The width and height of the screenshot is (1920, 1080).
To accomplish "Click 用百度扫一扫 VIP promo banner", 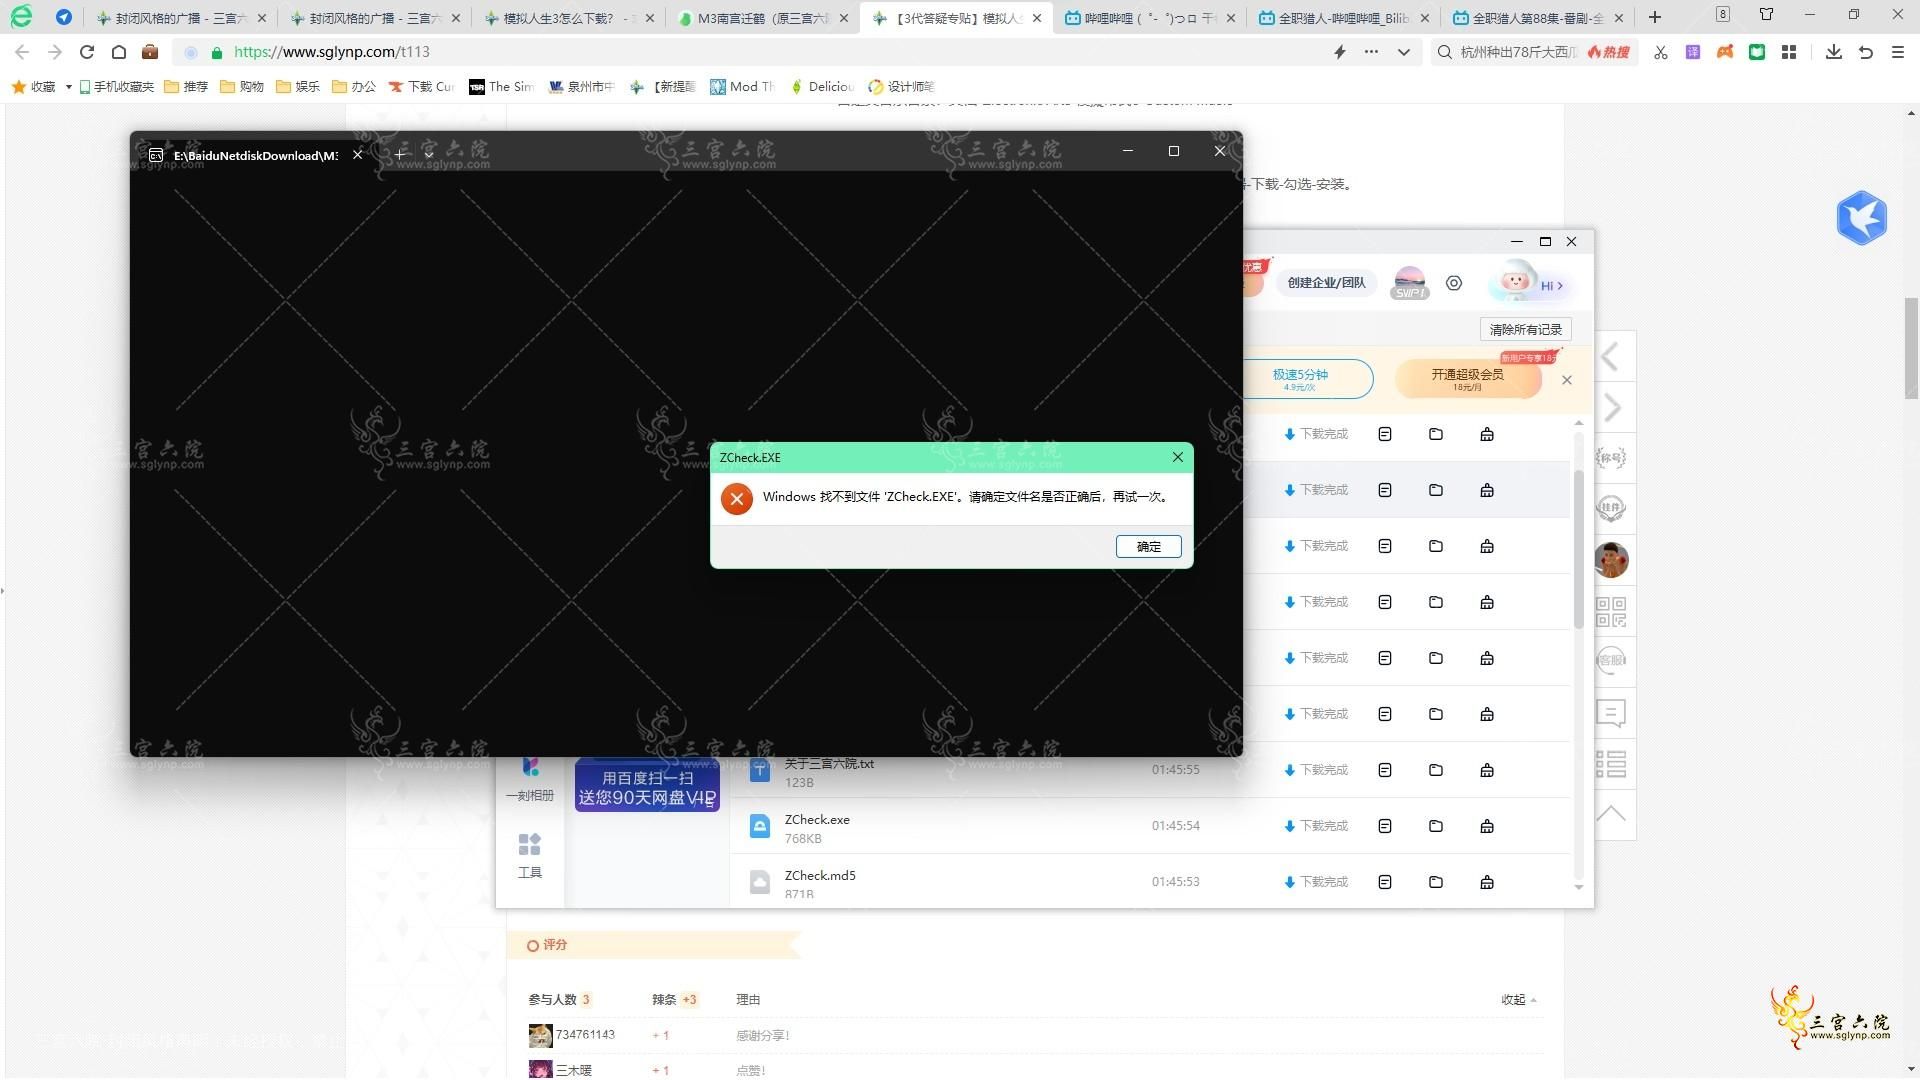I will tap(647, 787).
